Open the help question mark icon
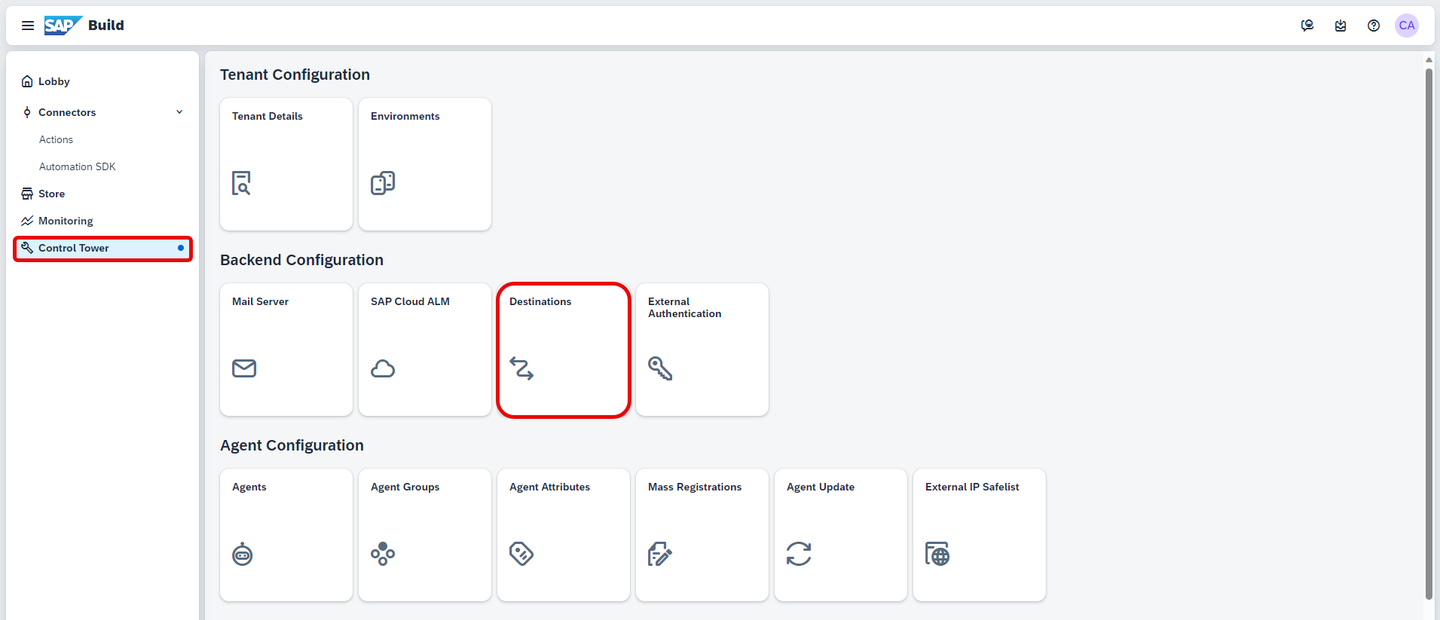Viewport: 1440px width, 620px height. click(1374, 26)
